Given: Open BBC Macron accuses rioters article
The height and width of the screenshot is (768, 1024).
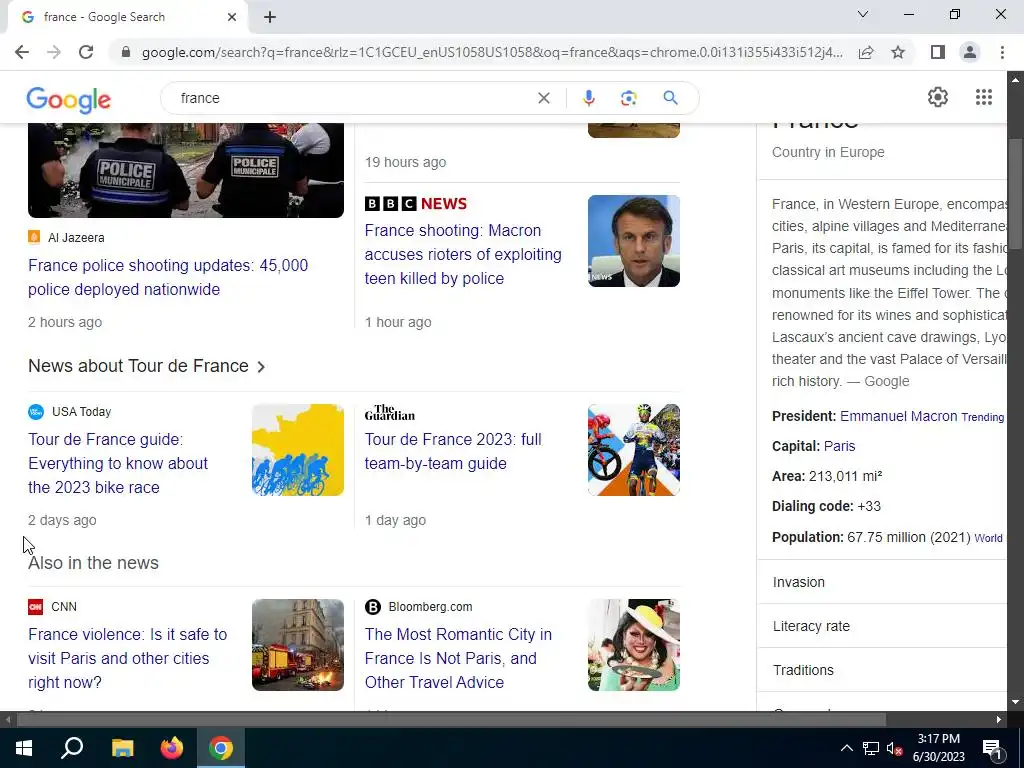Looking at the screenshot, I should (463, 254).
